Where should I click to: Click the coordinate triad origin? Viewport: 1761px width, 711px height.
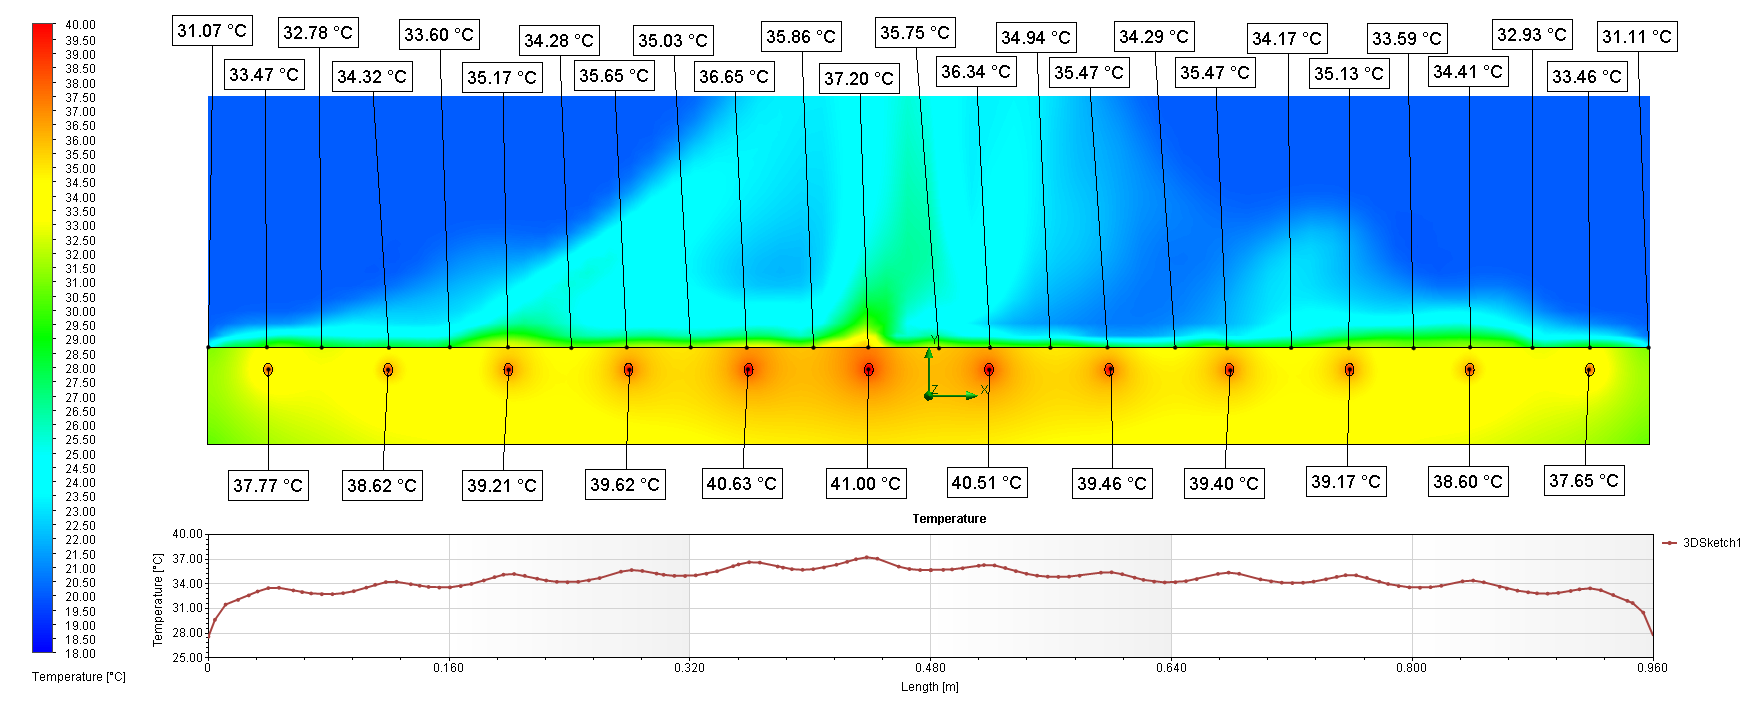(x=929, y=397)
